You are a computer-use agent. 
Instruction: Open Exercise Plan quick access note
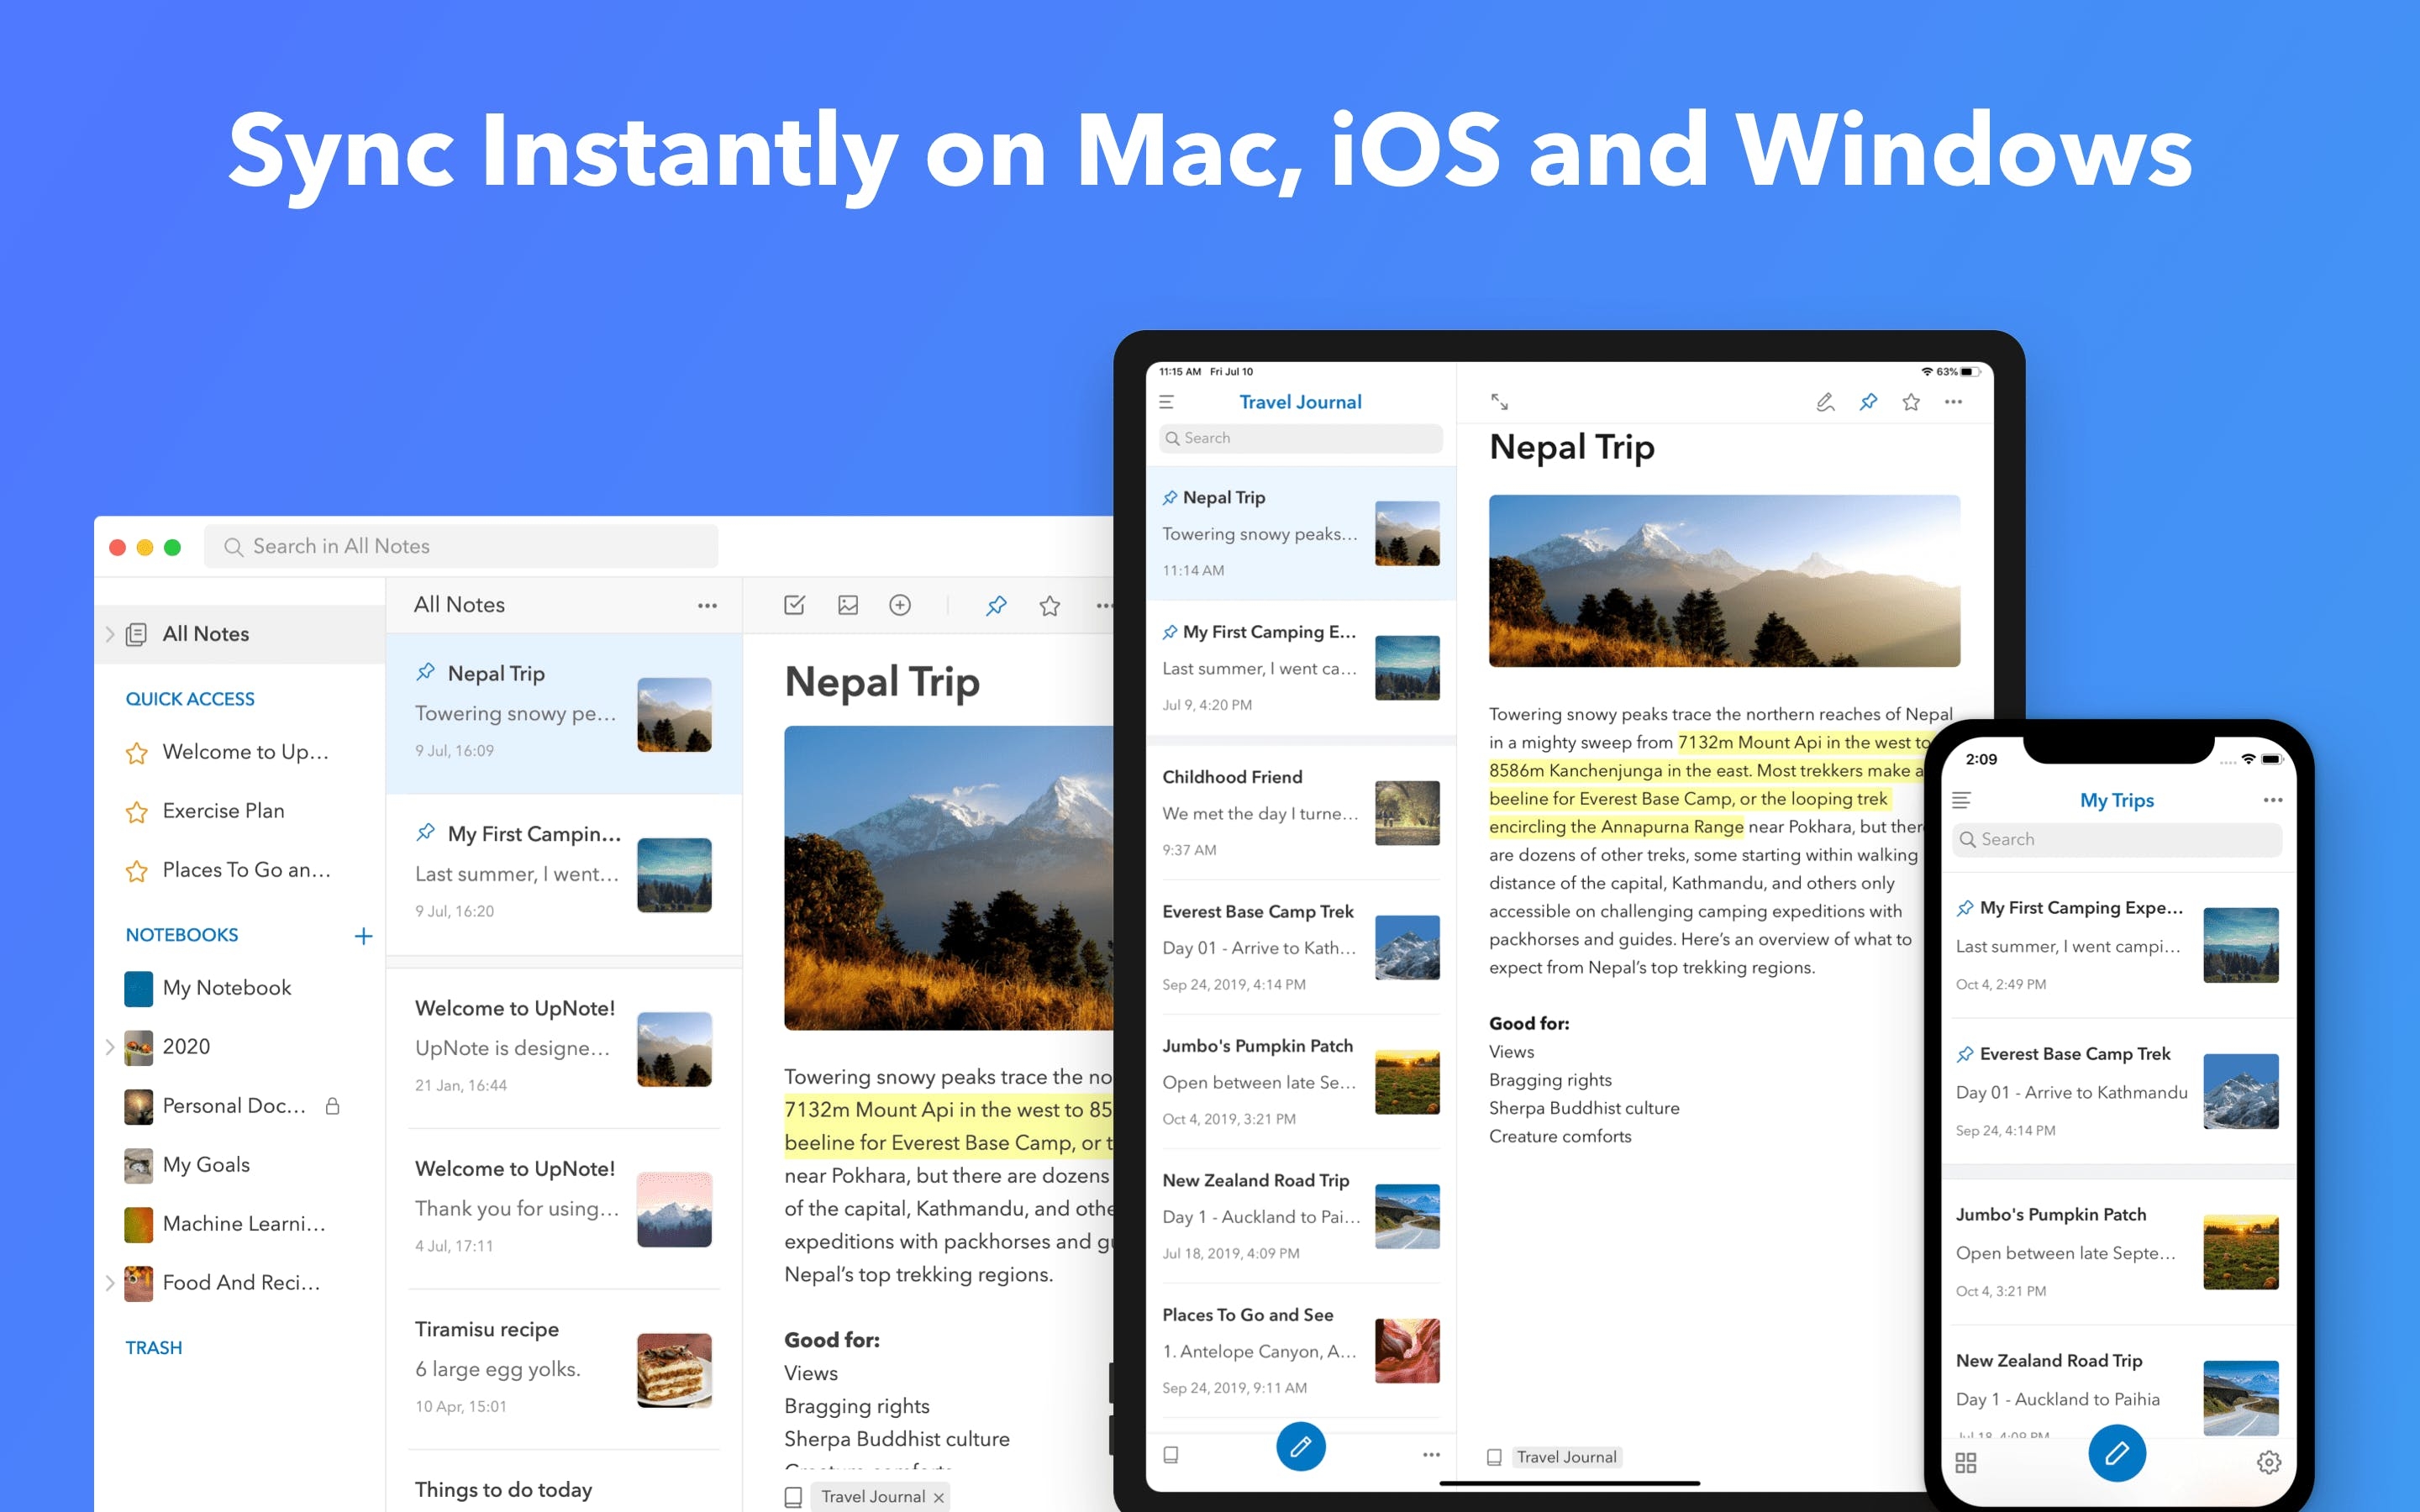[x=240, y=811]
